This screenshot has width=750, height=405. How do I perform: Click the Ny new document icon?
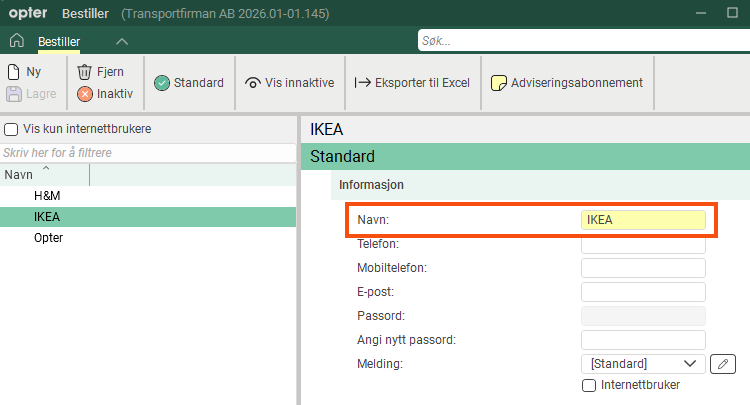coord(14,72)
